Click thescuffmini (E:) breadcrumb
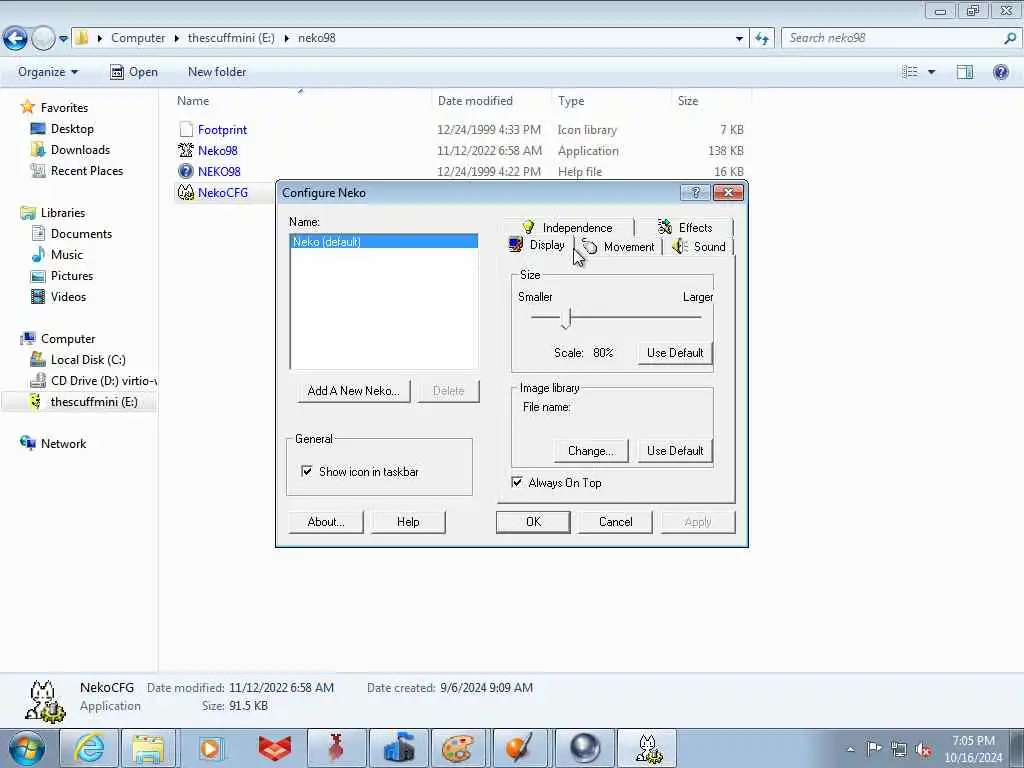Screen dimensions: 1024x768 tap(231, 38)
